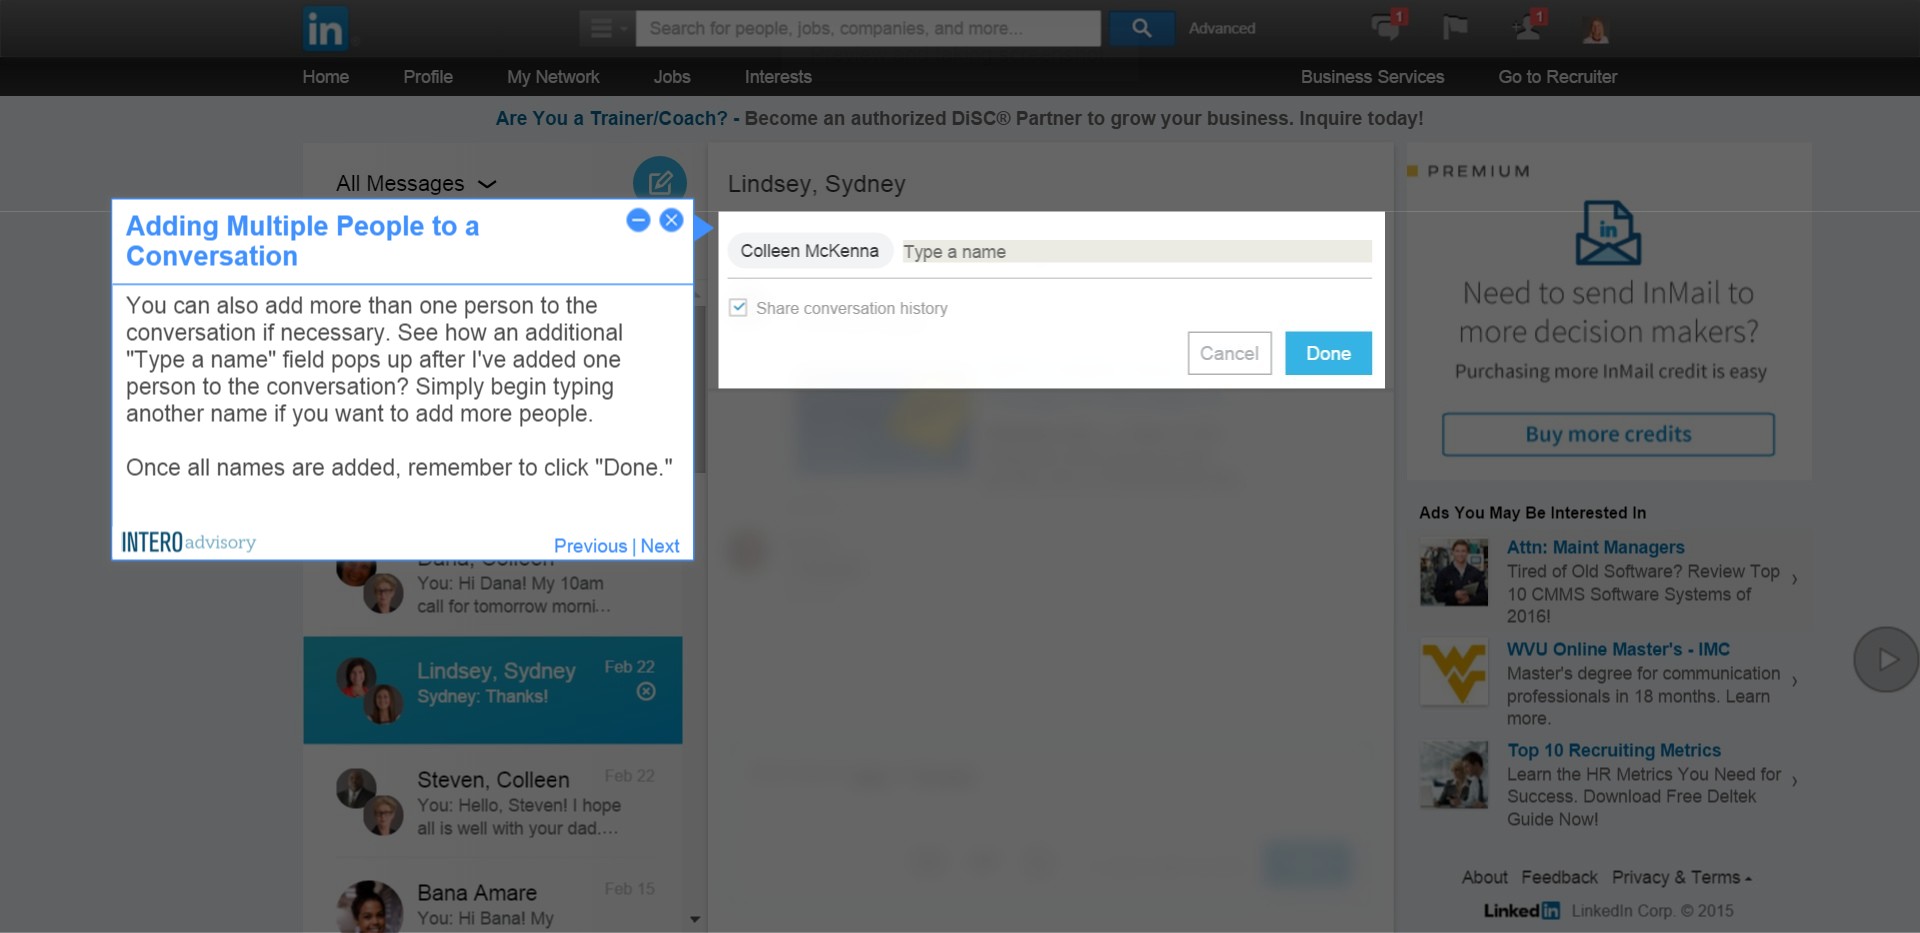Screen dimensions: 1920x933
Task: Expand Privacy & Terms dropdown
Action: 1681,877
